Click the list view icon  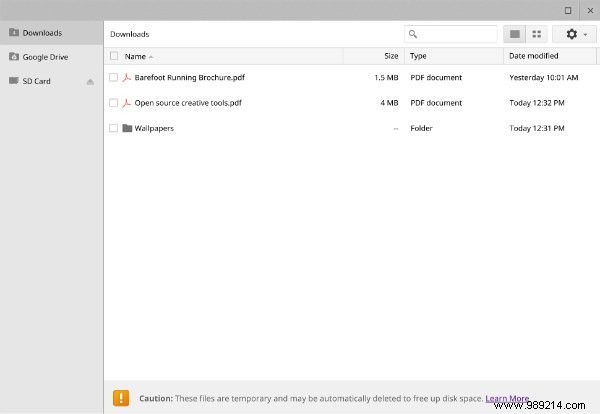(515, 34)
